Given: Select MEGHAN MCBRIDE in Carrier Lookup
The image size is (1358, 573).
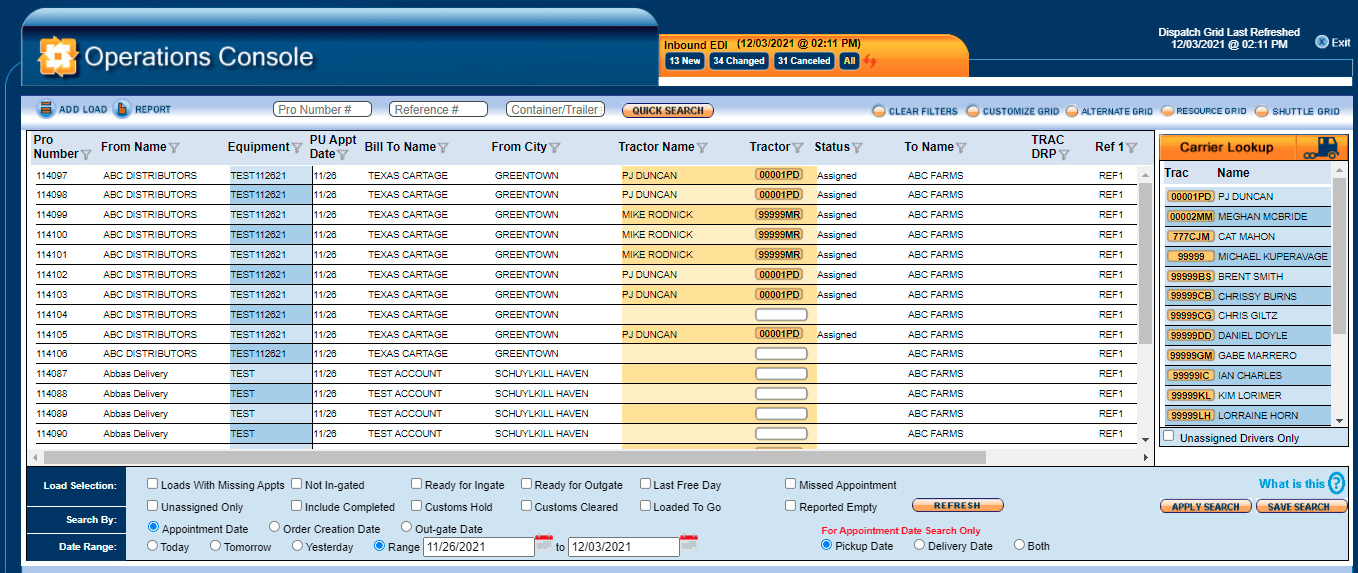Looking at the screenshot, I should coord(1247,217).
